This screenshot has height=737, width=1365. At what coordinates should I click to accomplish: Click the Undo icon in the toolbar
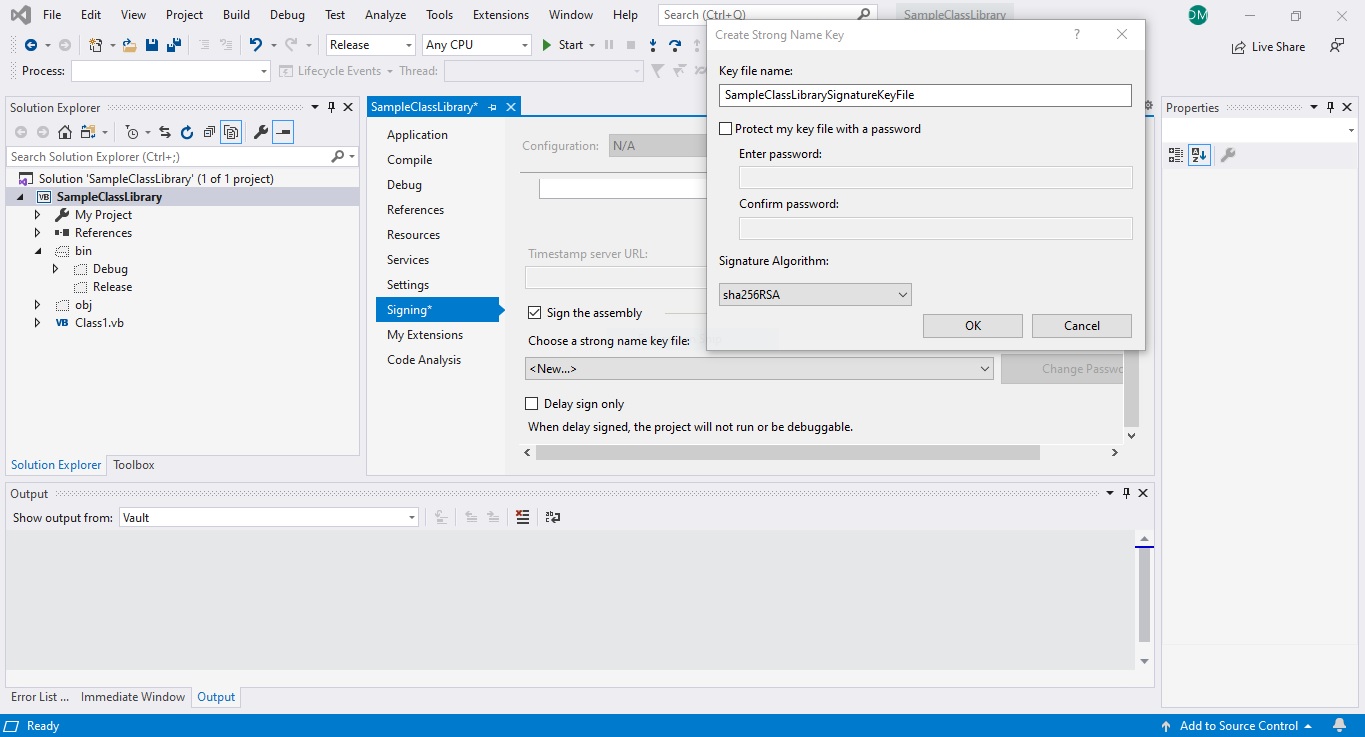pos(257,46)
